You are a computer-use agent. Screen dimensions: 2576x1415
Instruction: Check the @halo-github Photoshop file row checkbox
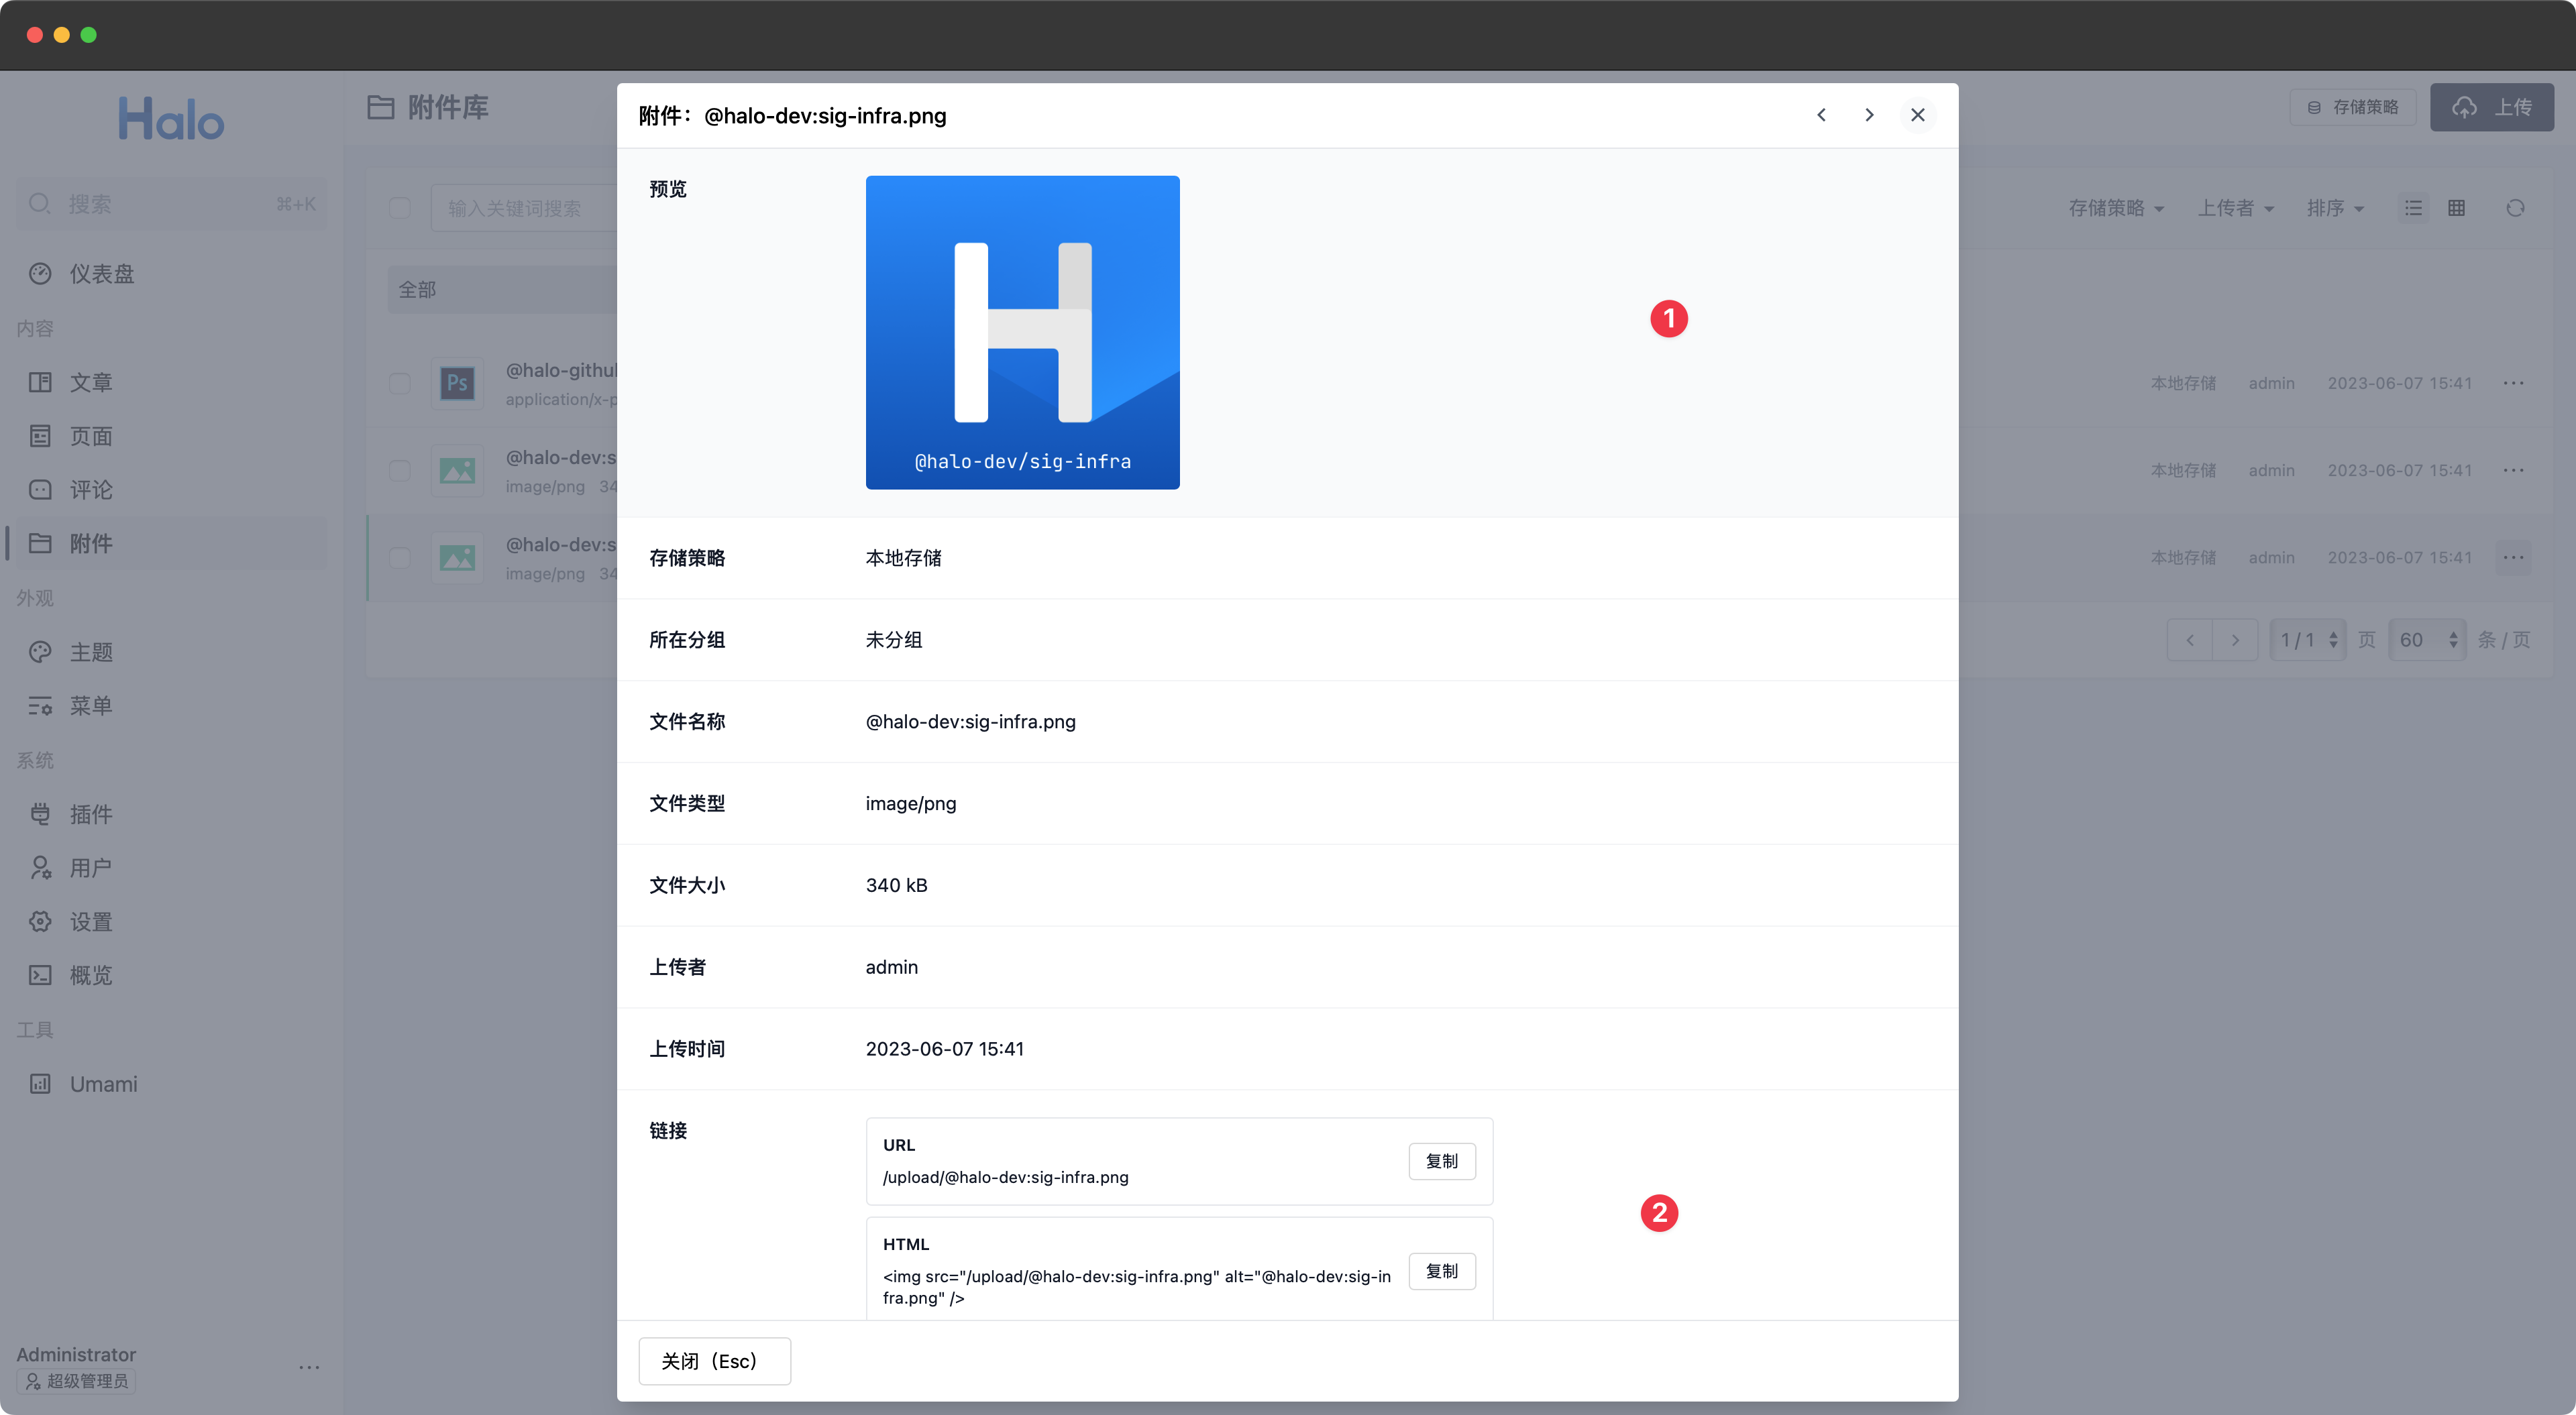click(400, 383)
